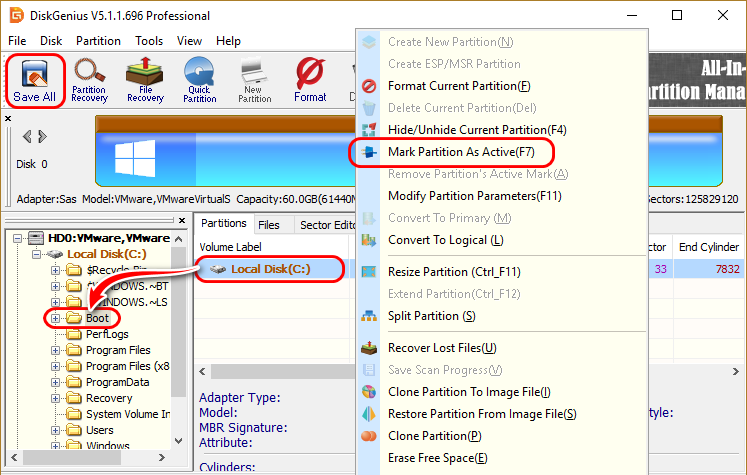Open the File menu
The height and width of the screenshot is (475, 747).
coord(17,41)
